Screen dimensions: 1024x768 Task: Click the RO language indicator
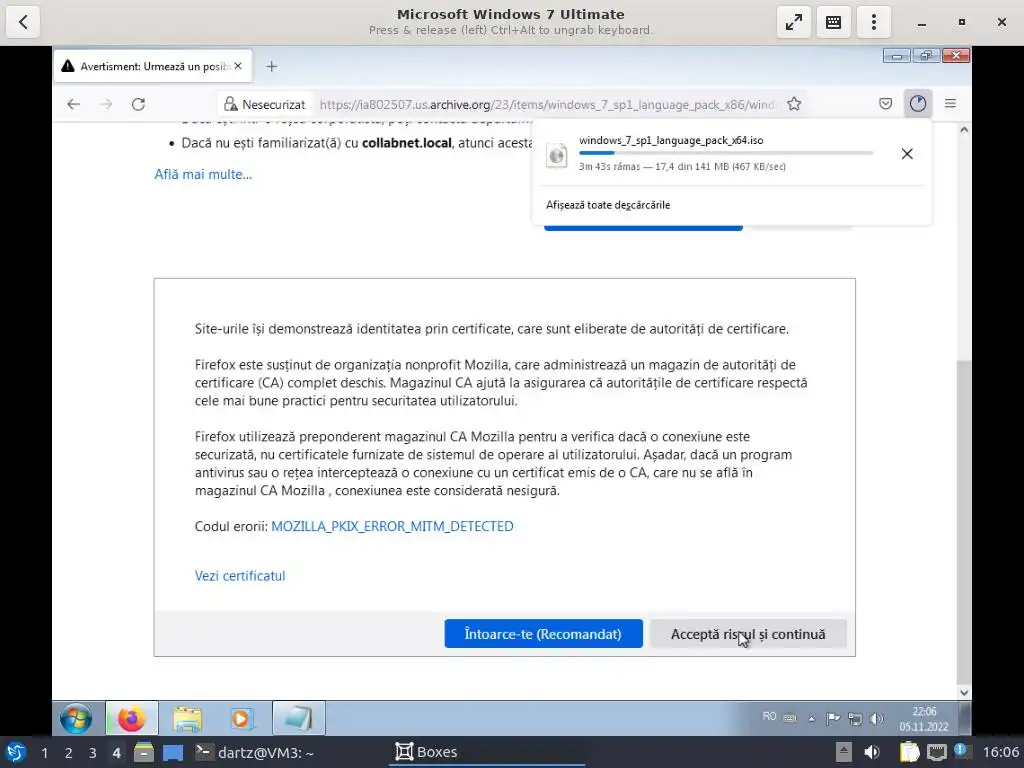click(x=769, y=716)
